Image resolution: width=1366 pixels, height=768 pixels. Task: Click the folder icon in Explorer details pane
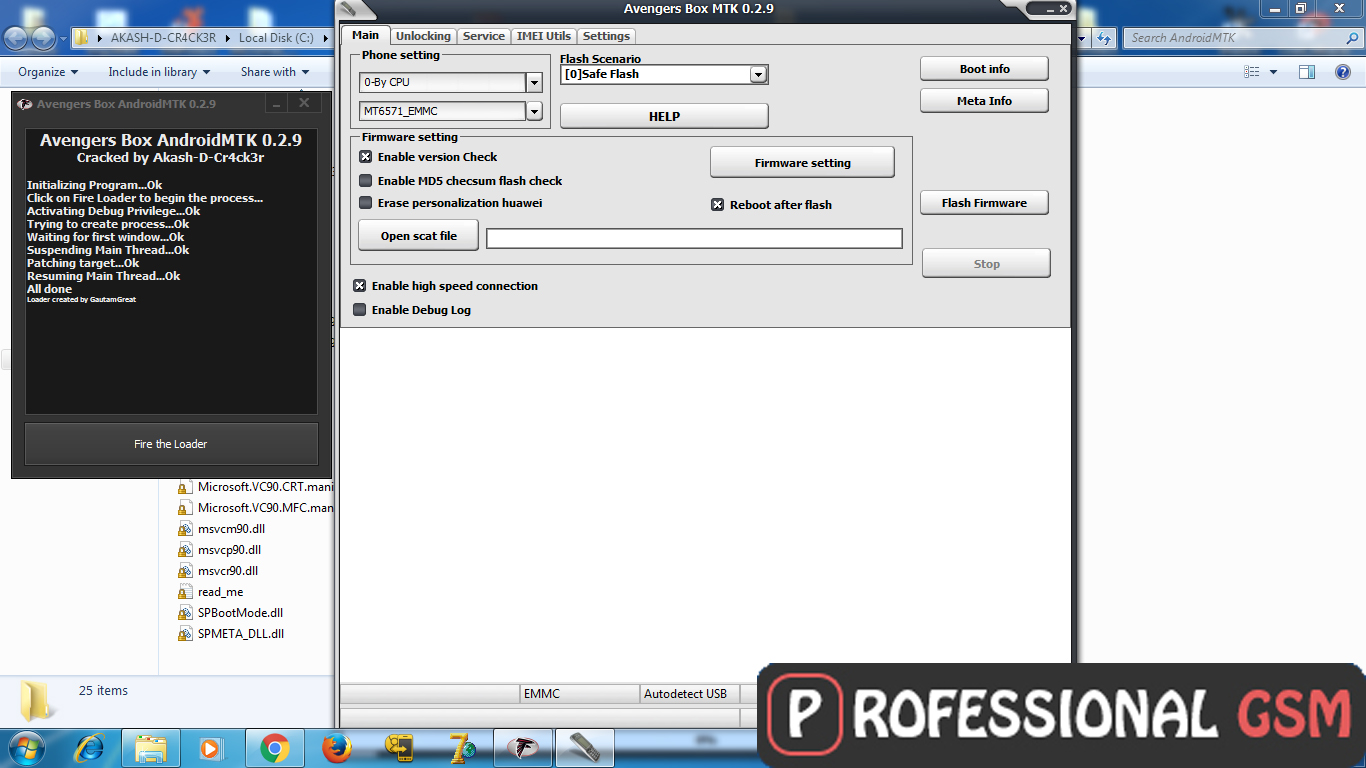click(x=38, y=700)
